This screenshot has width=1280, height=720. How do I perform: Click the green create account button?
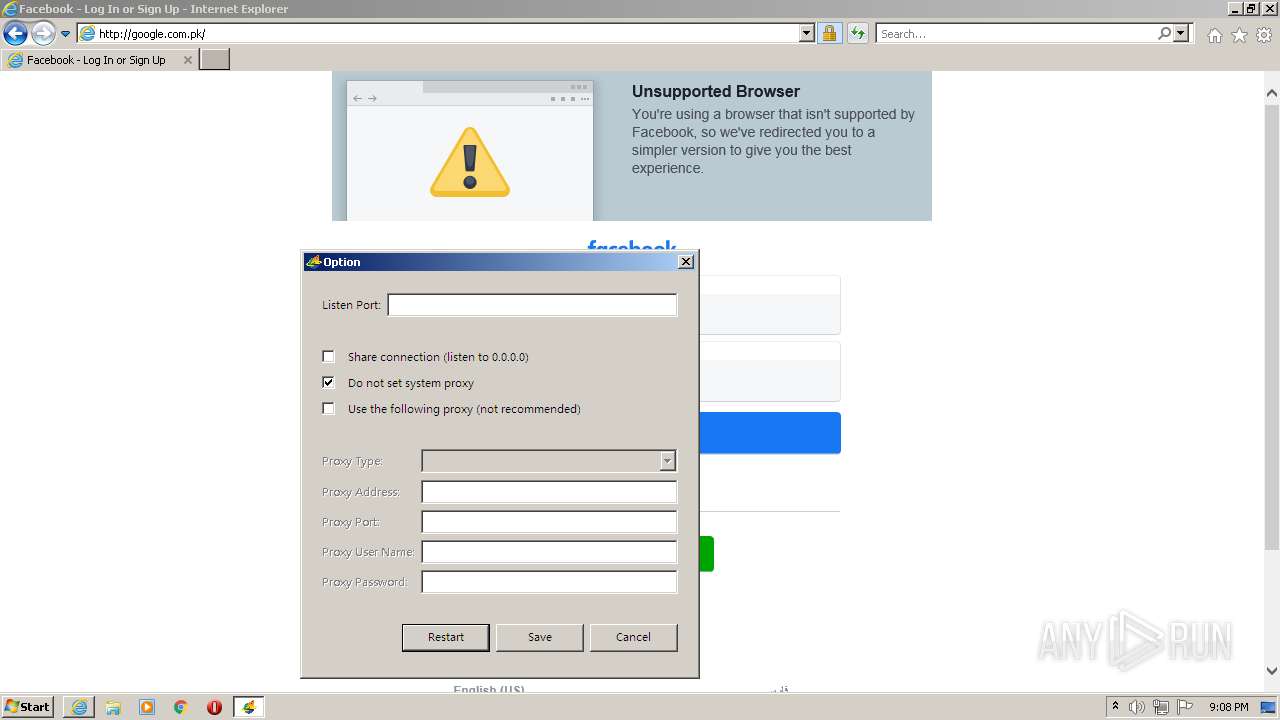point(706,553)
